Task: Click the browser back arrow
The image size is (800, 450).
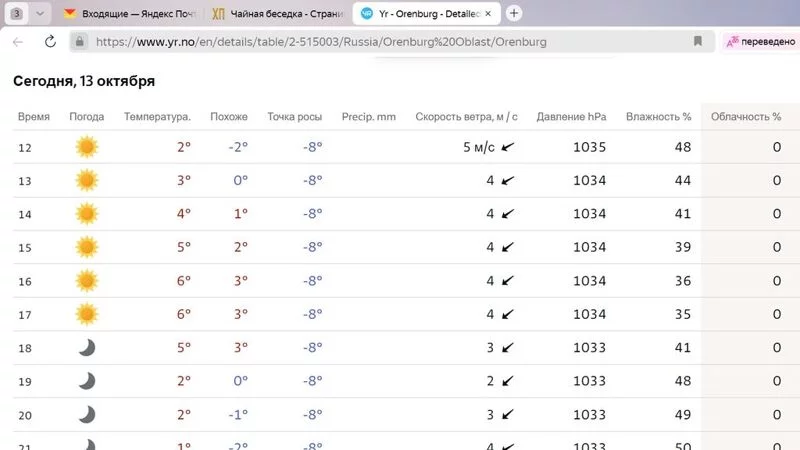Action: coord(18,42)
